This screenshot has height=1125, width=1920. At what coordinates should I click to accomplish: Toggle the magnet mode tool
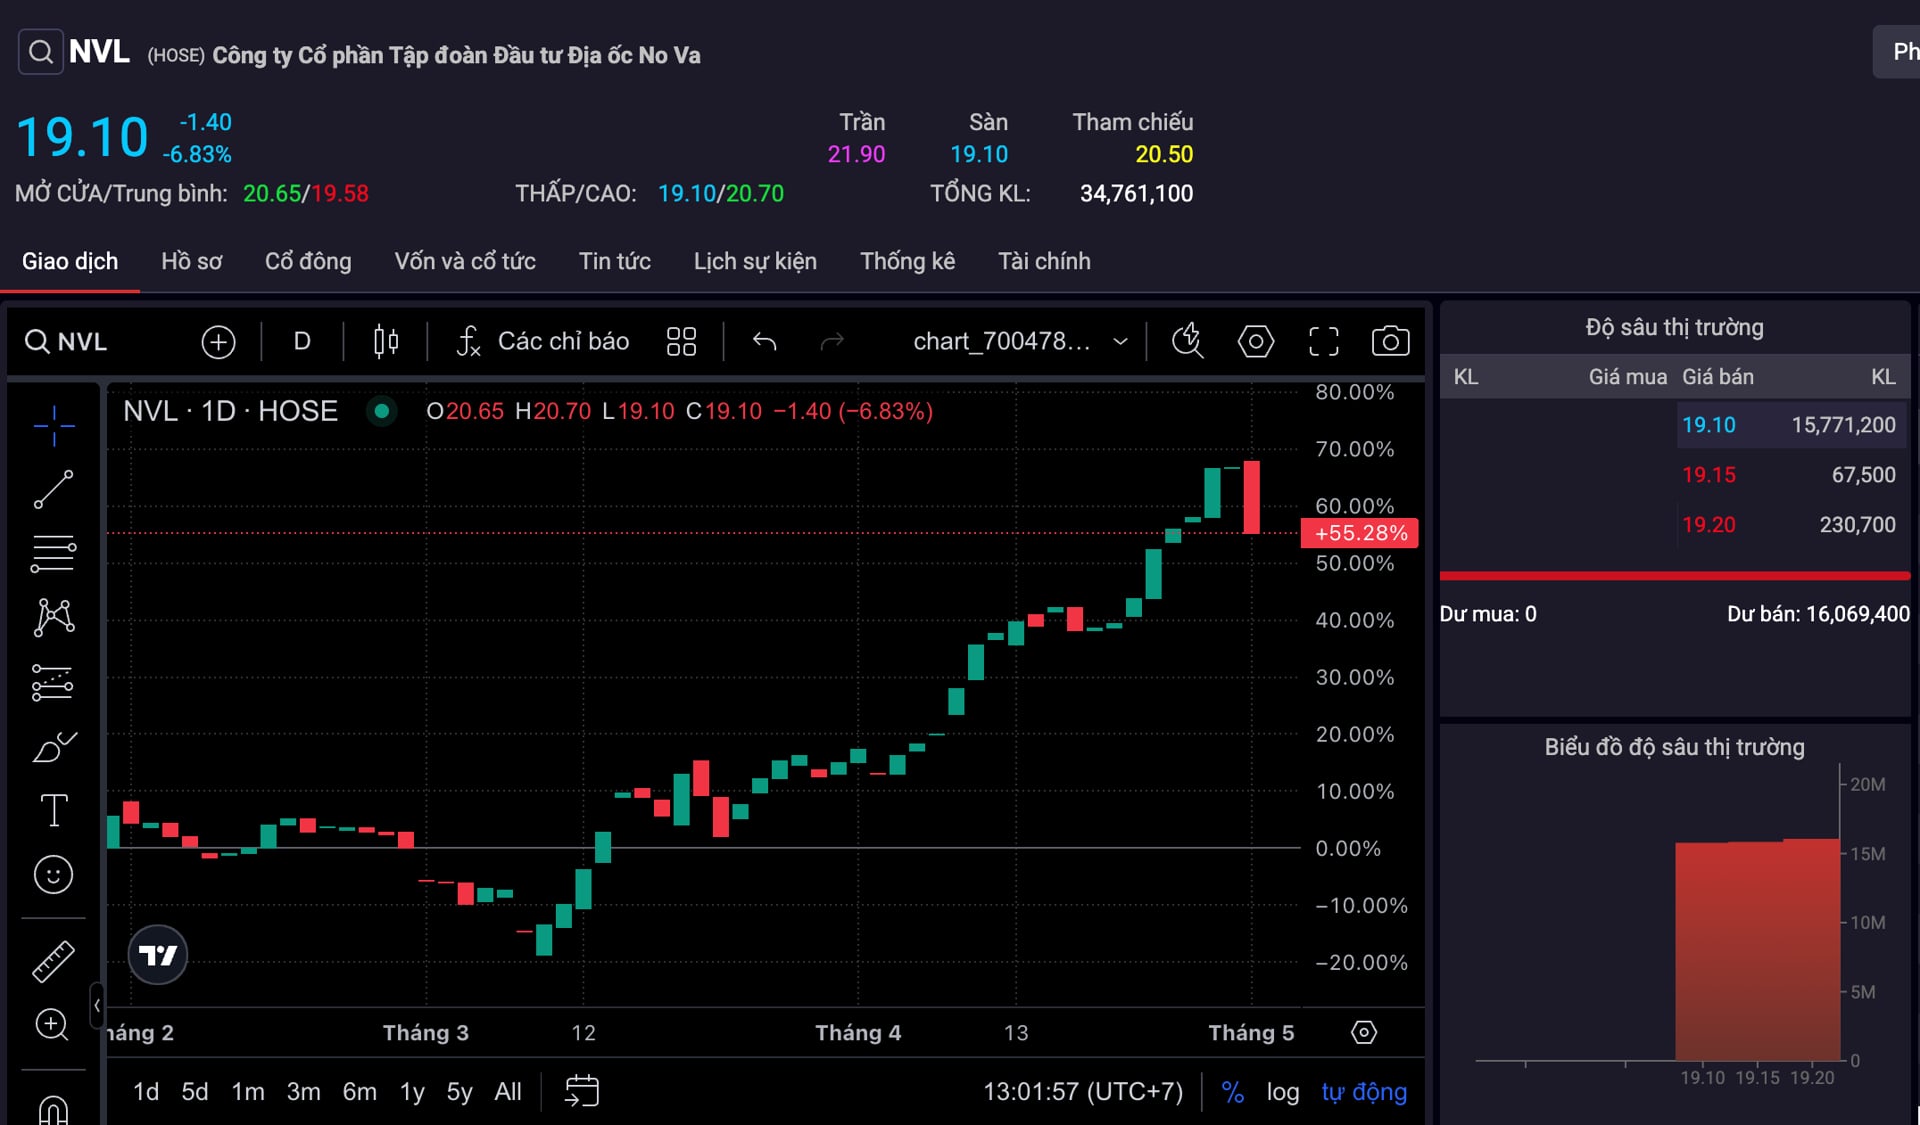[53, 1108]
